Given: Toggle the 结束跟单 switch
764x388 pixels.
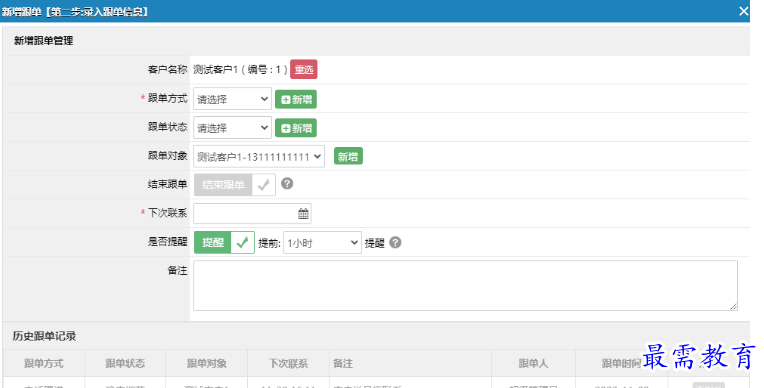Looking at the screenshot, I should click(x=234, y=185).
